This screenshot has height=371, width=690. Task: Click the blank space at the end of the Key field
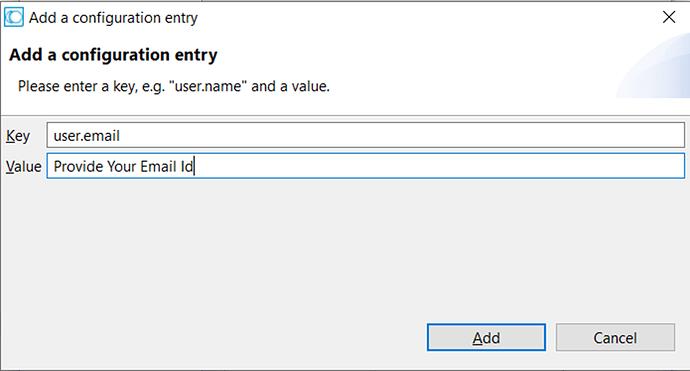point(400,135)
